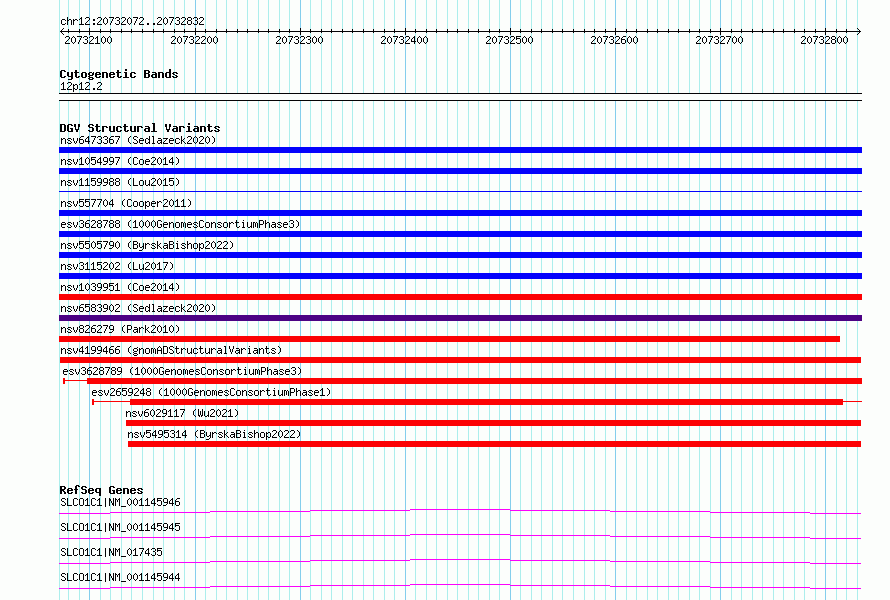Click the magenta line under NM_001145946
This screenshot has width=890, height=600.
(x=460, y=510)
